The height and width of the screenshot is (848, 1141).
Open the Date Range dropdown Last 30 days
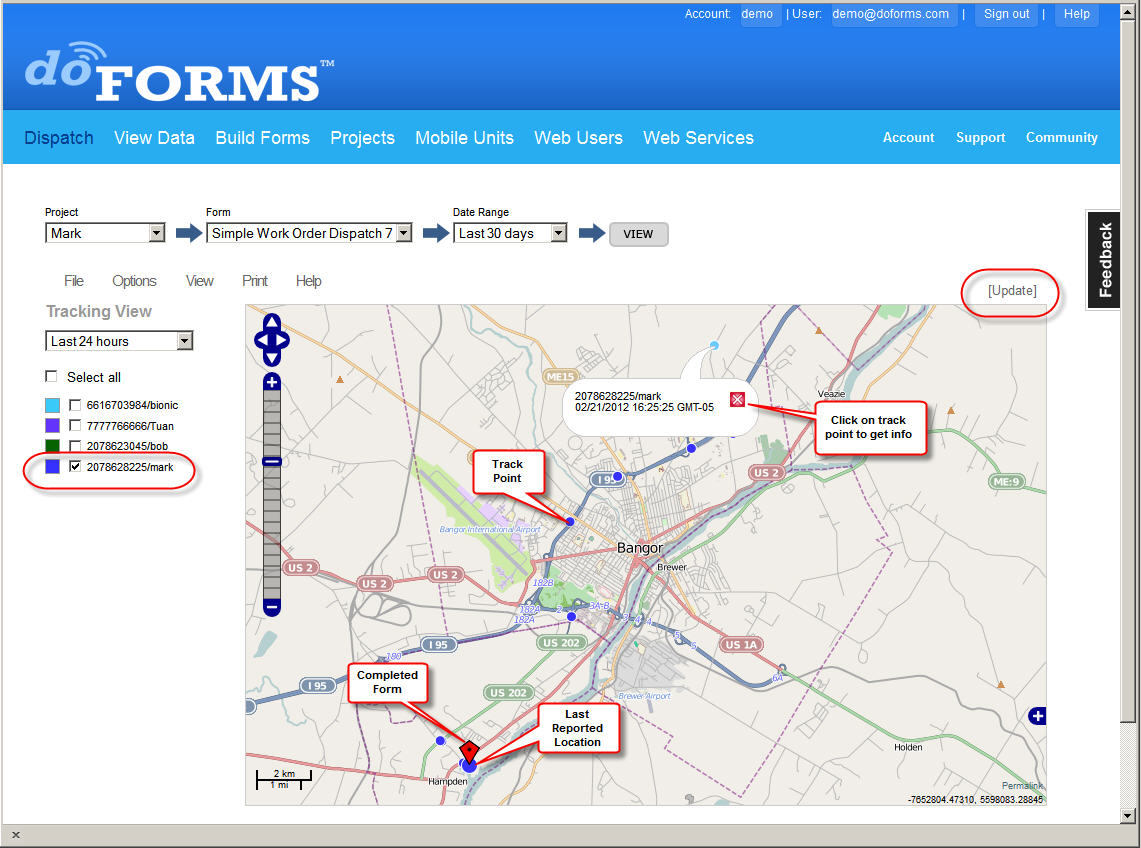[x=510, y=233]
